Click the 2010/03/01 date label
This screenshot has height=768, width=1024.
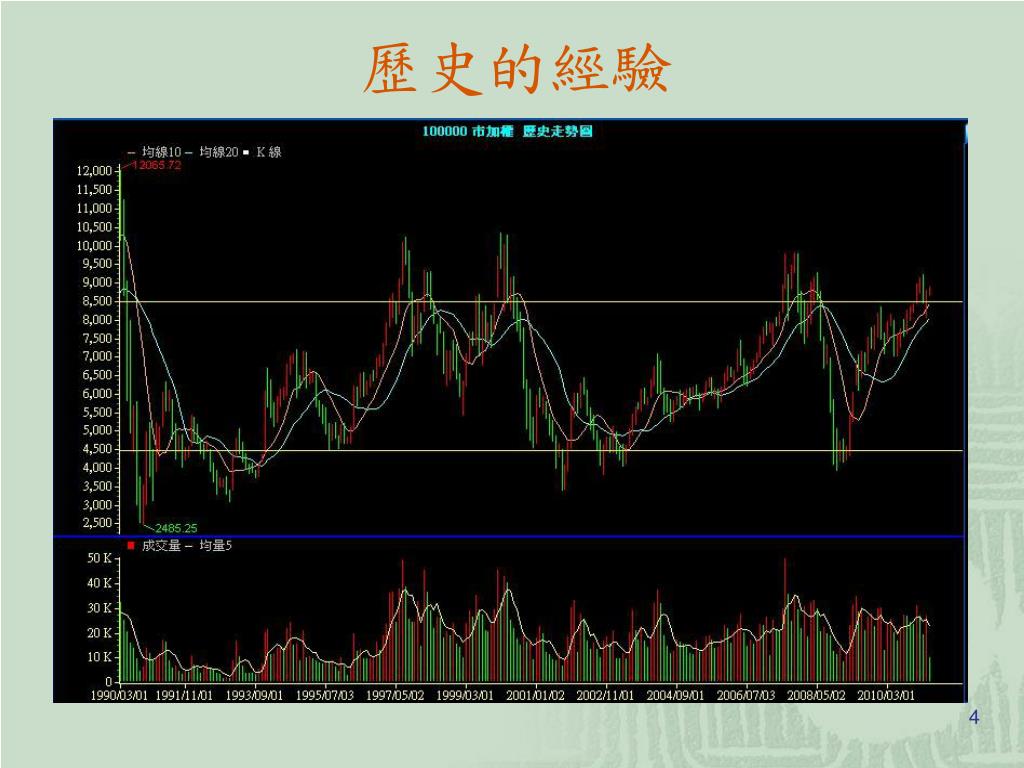[886, 695]
